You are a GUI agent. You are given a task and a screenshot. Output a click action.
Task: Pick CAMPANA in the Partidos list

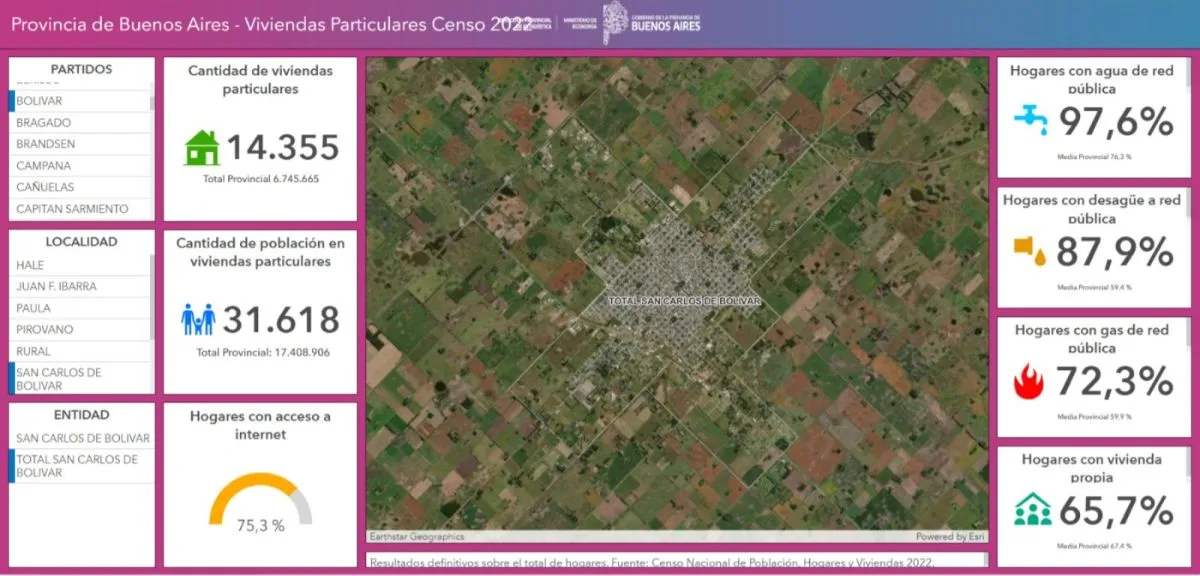[x=43, y=166]
